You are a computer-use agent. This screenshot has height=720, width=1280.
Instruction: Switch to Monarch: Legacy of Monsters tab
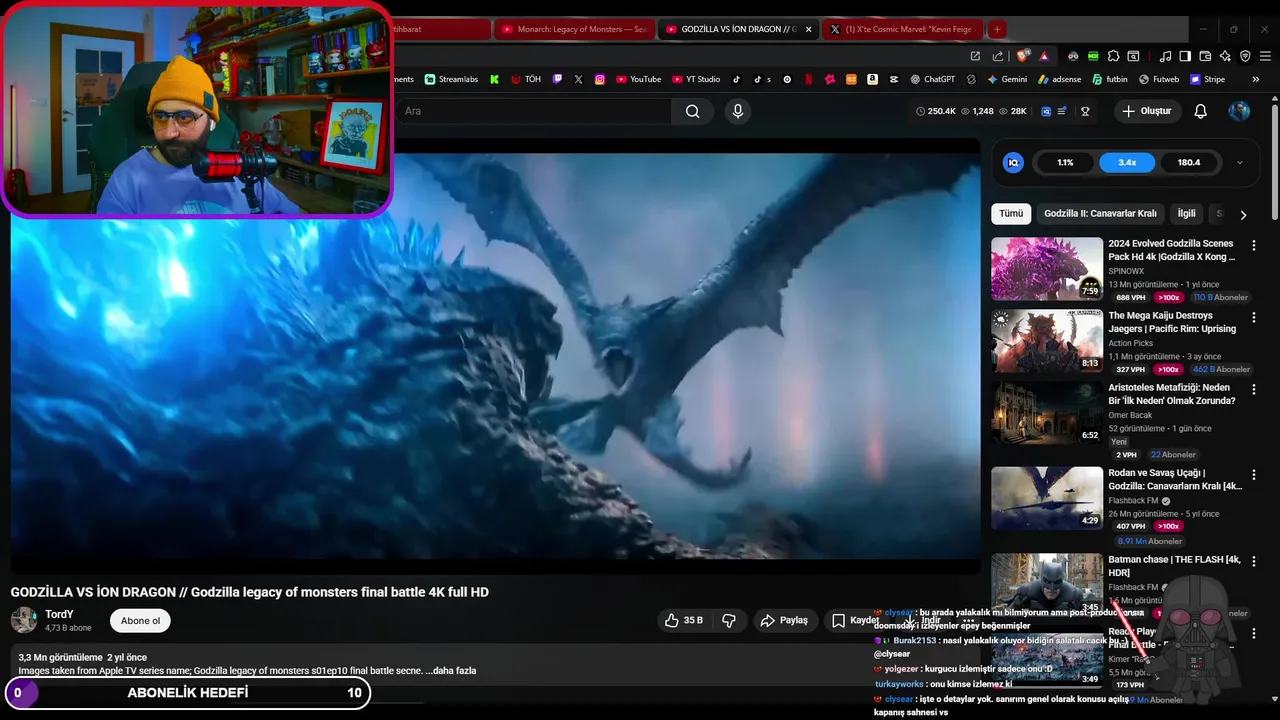(x=574, y=29)
